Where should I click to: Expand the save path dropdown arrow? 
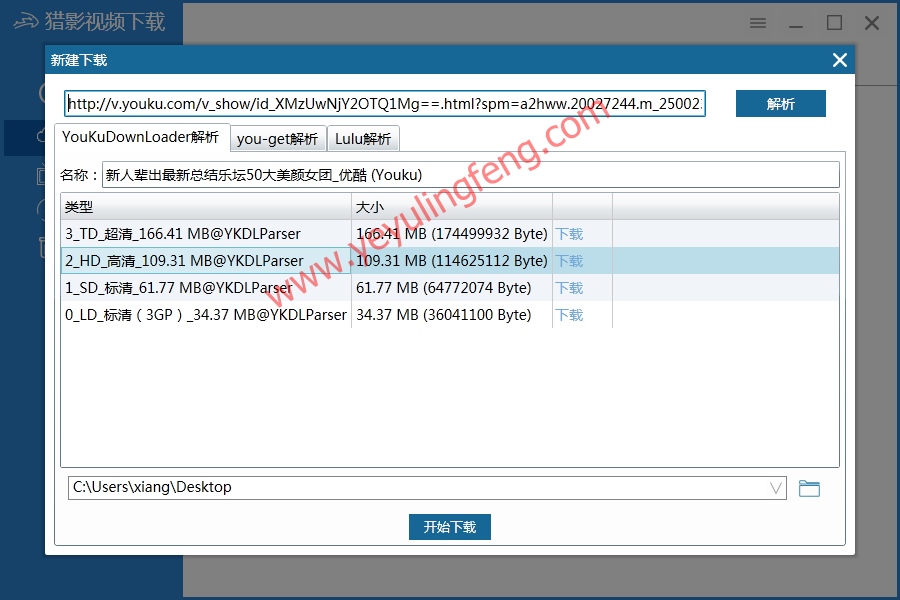click(x=775, y=488)
